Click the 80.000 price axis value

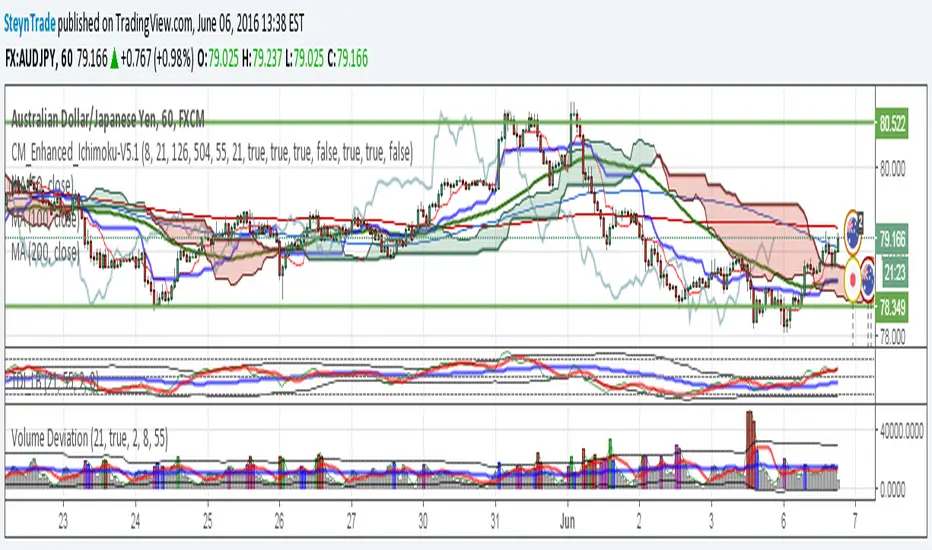[892, 169]
